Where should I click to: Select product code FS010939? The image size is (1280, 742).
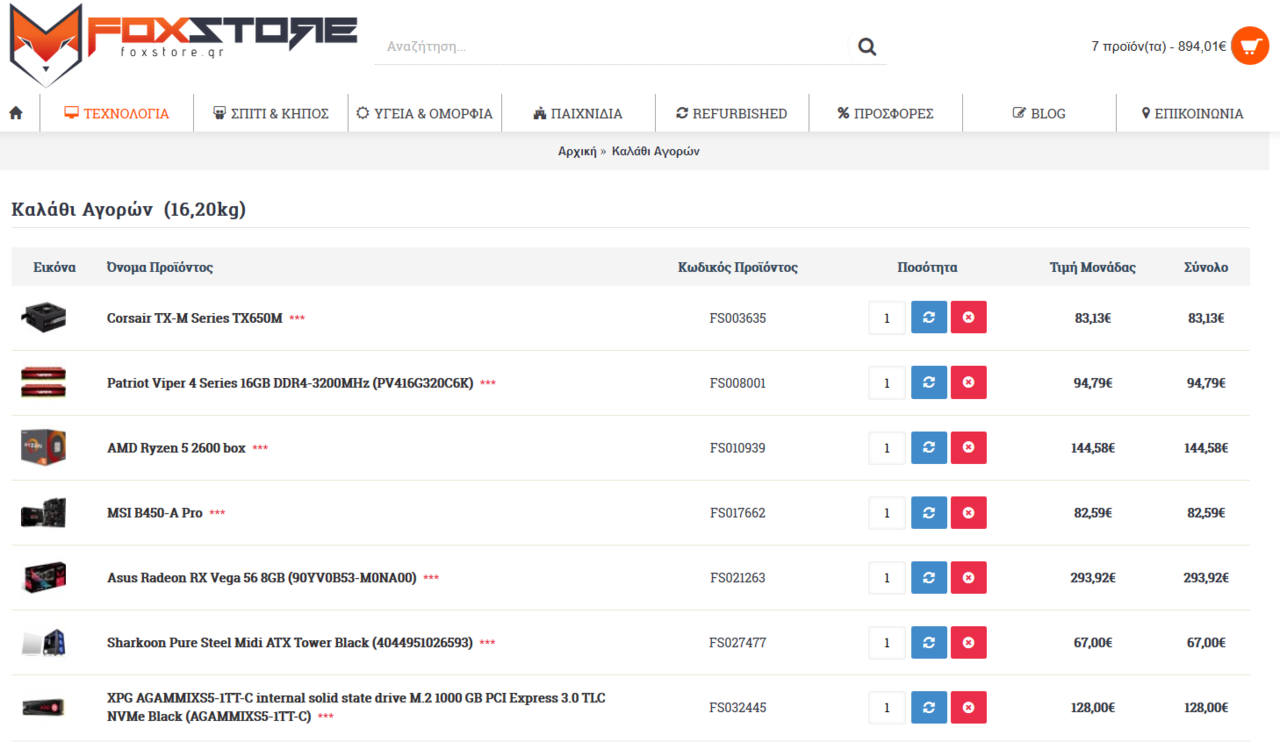[738, 448]
